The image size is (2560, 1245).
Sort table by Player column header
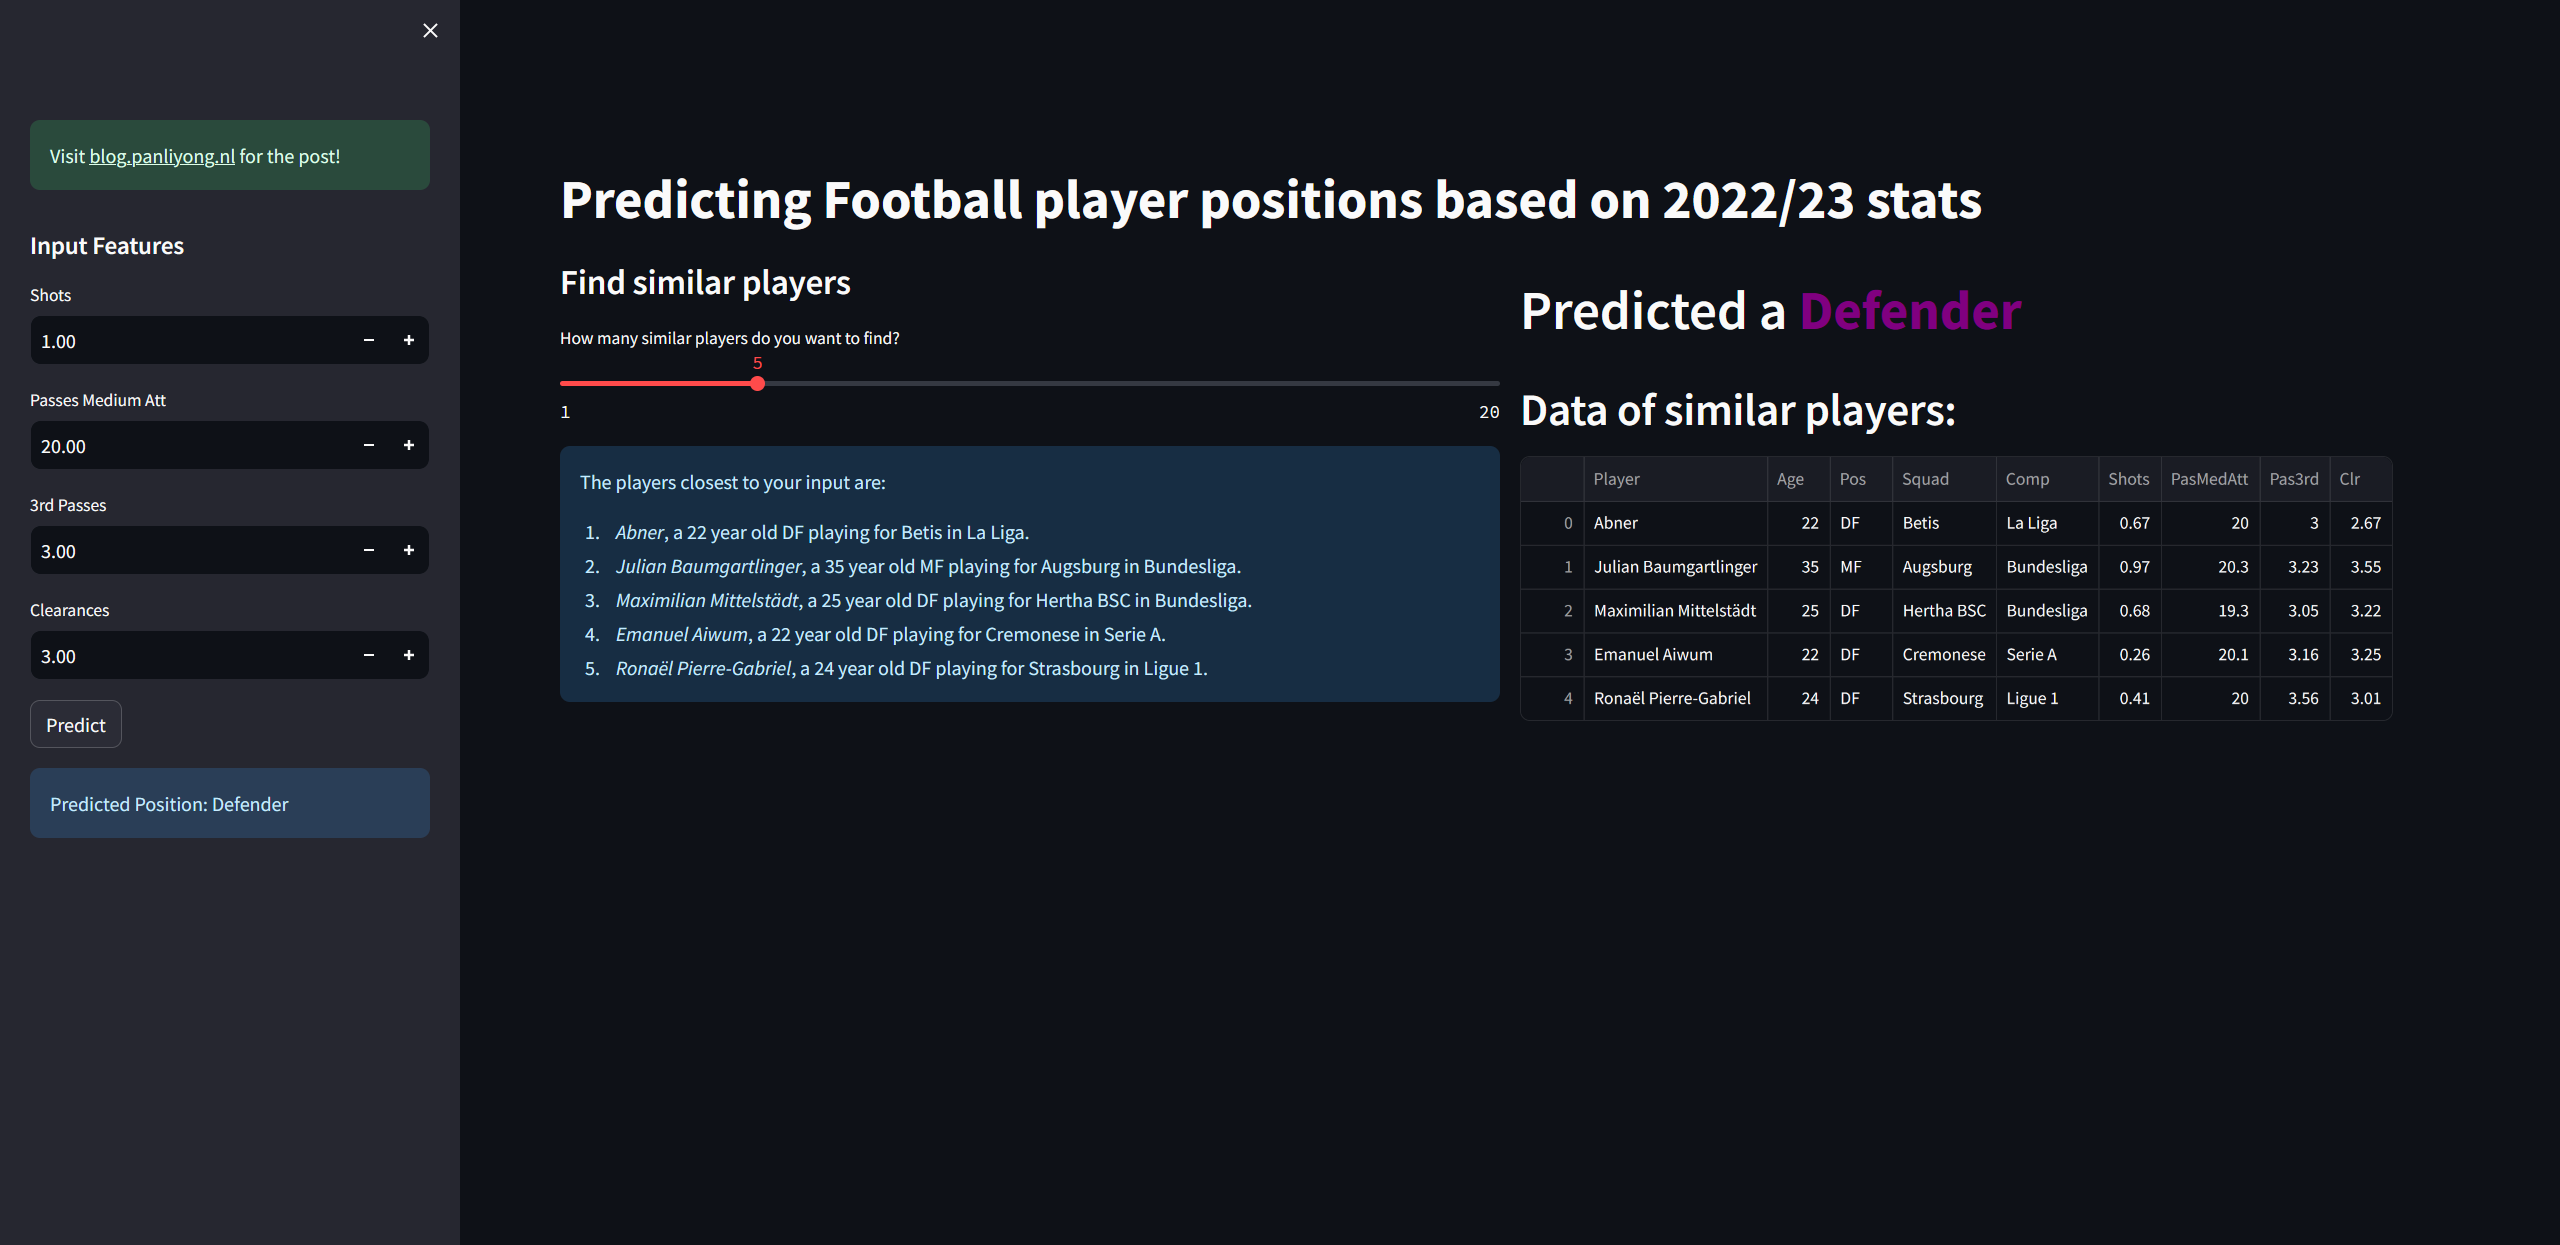pyautogui.click(x=1675, y=479)
